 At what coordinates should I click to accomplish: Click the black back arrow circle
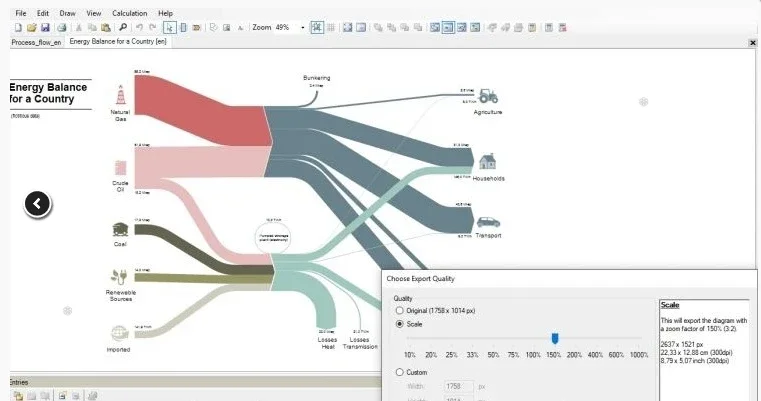click(37, 204)
